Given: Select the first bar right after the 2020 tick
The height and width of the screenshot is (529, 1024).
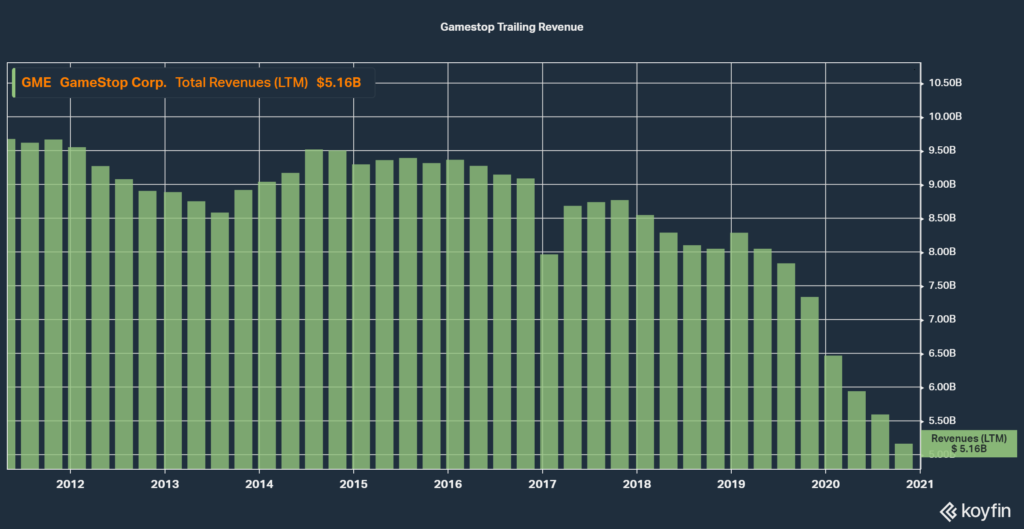Looking at the screenshot, I should pos(833,412).
